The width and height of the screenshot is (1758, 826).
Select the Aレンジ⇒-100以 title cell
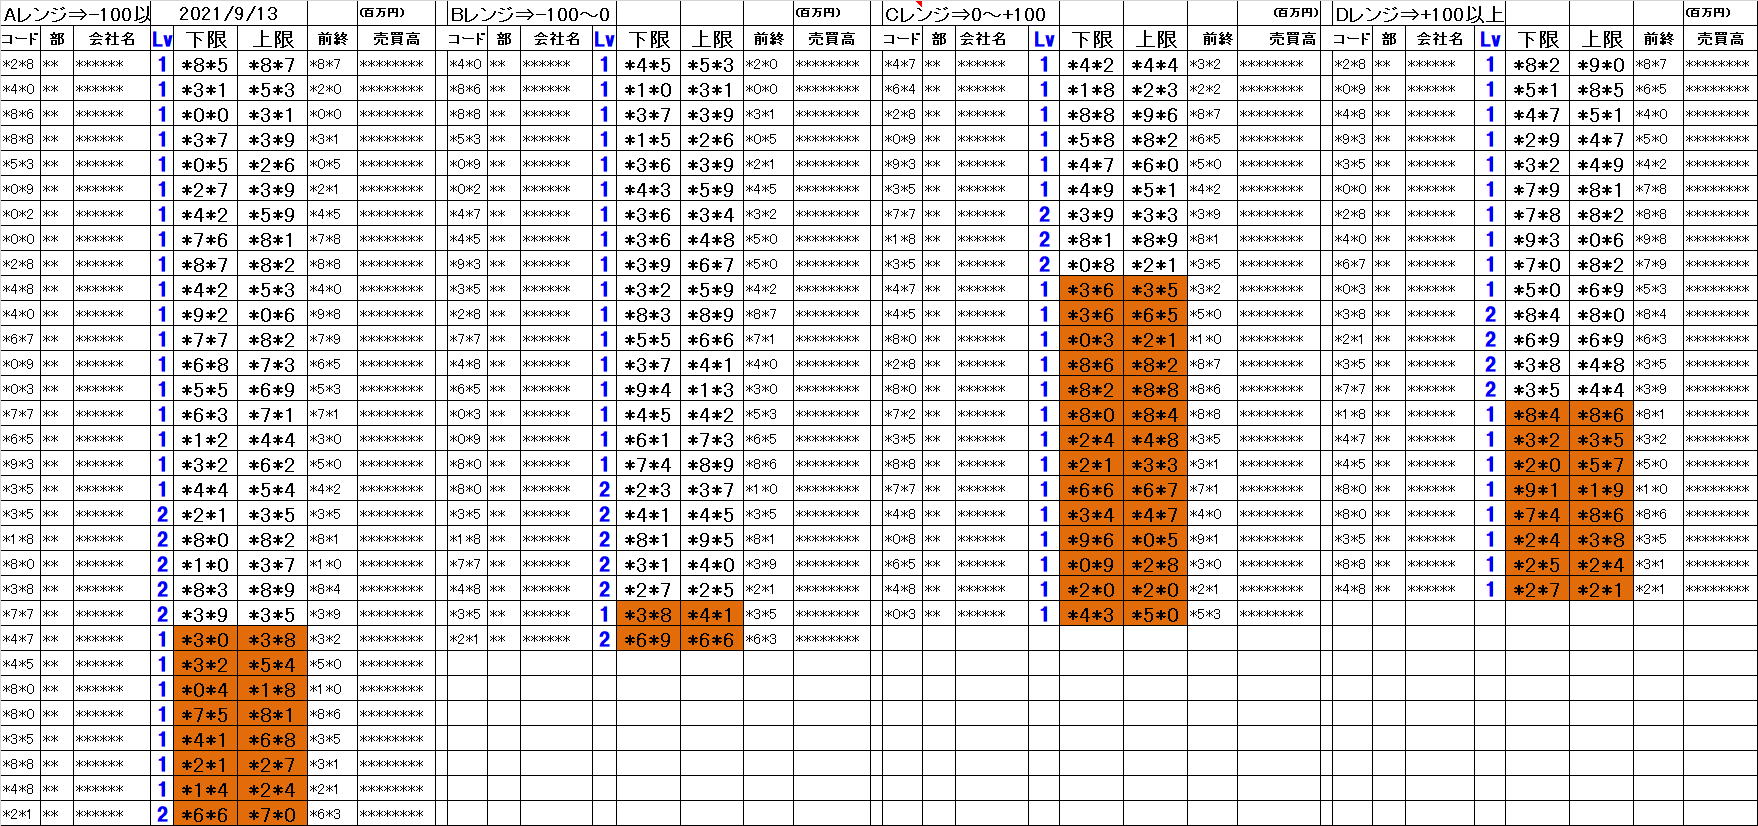coord(76,13)
